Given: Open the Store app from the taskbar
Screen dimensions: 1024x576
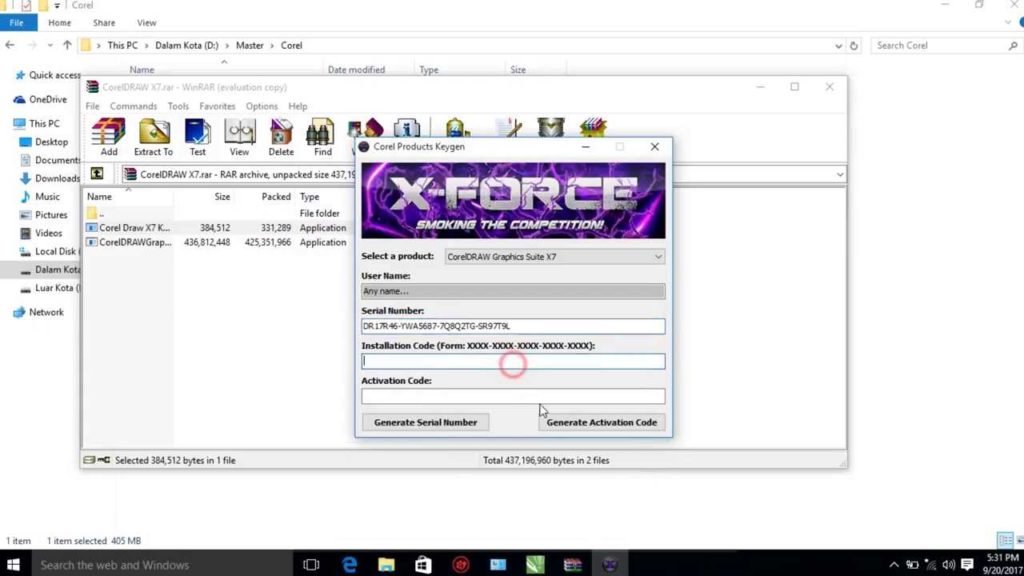Looking at the screenshot, I should pyautogui.click(x=423, y=564).
